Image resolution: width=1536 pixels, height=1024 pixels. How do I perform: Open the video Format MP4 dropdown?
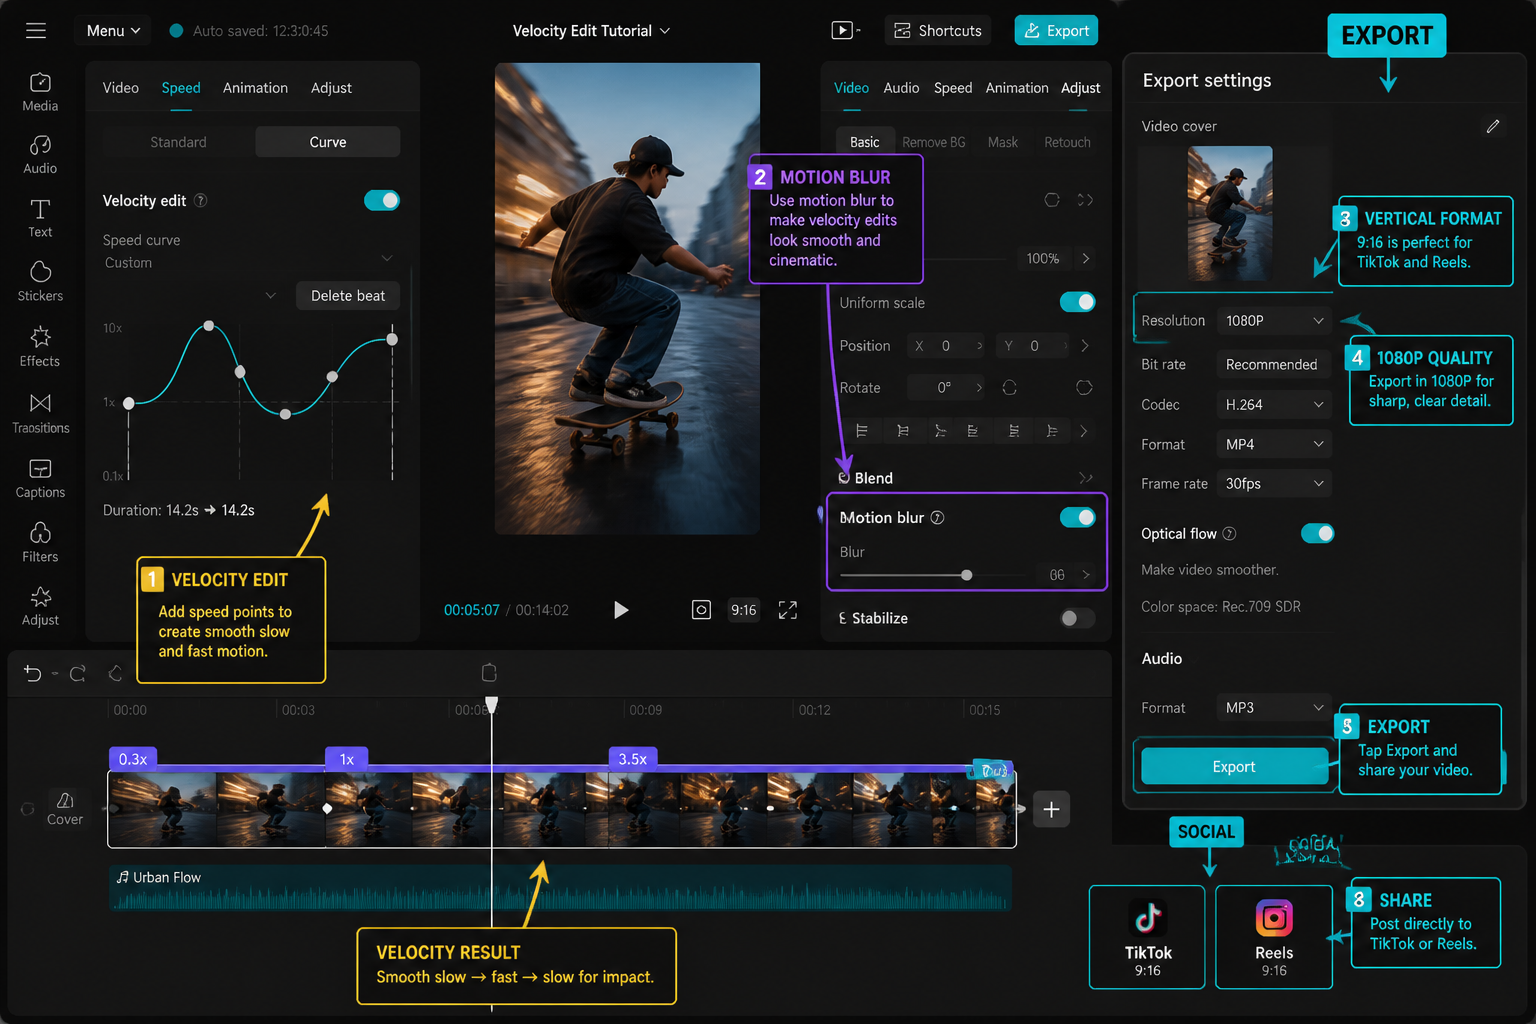[x=1274, y=444]
